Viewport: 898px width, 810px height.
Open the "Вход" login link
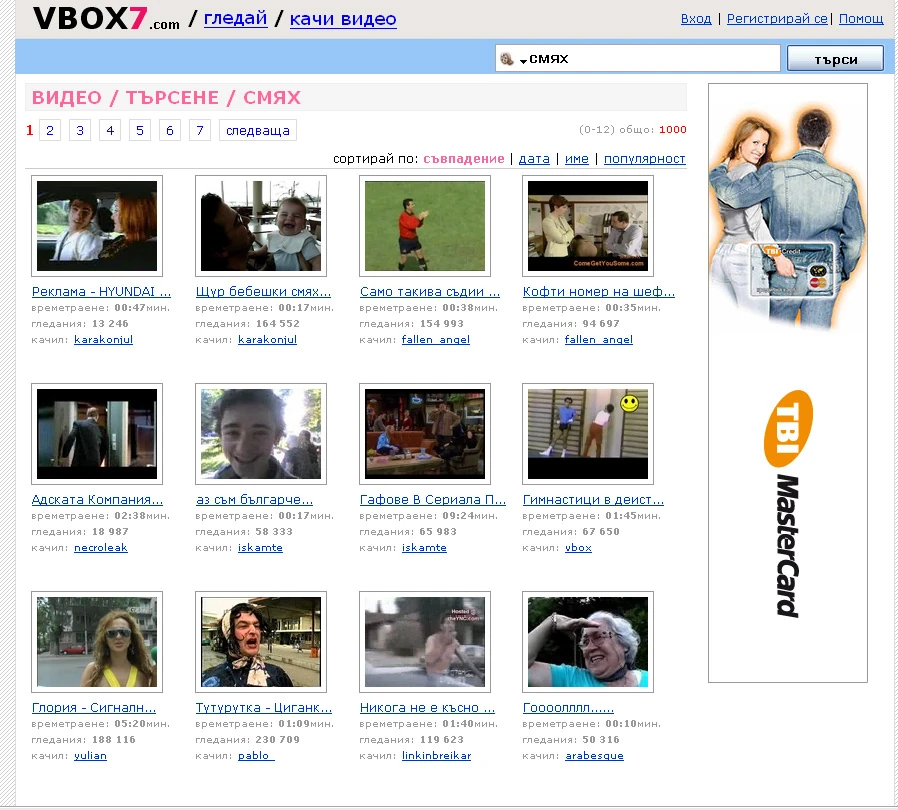695,18
